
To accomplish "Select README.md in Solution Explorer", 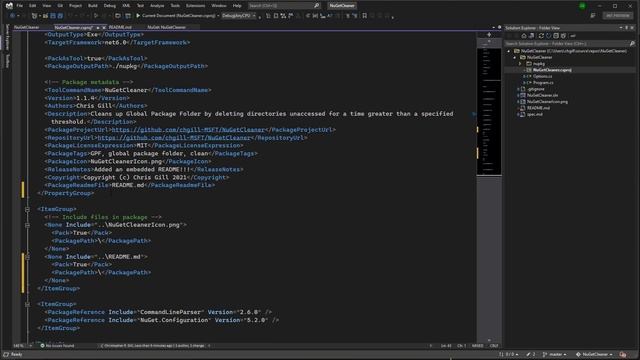I will click(538, 108).
